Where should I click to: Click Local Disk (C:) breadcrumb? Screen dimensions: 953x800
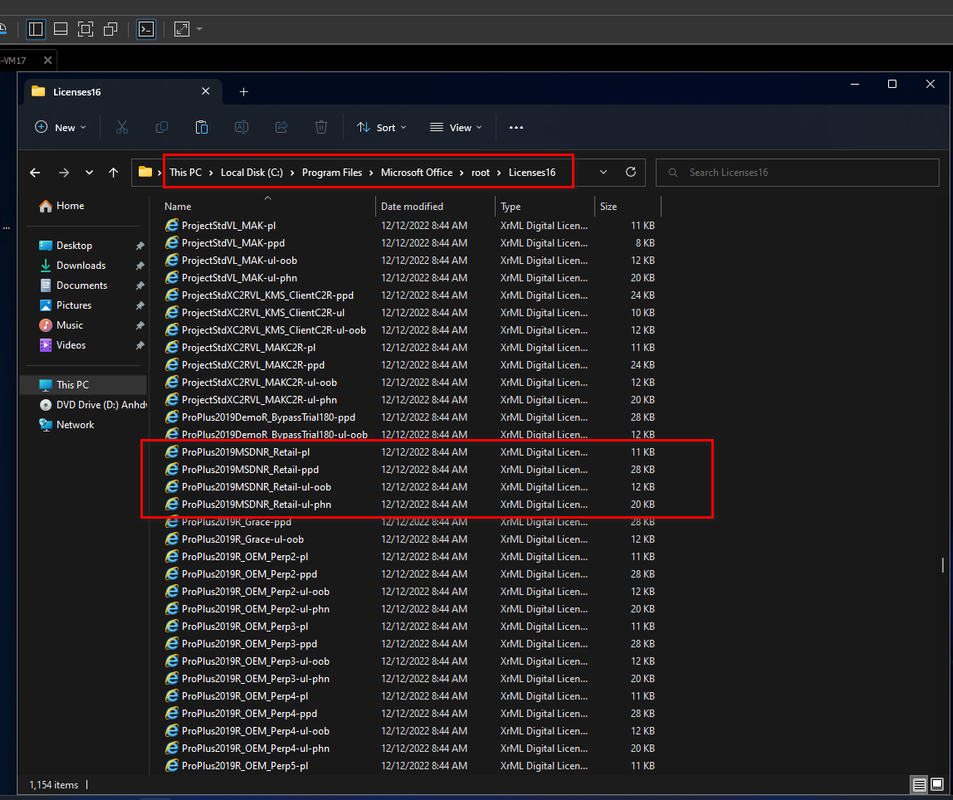pos(252,173)
